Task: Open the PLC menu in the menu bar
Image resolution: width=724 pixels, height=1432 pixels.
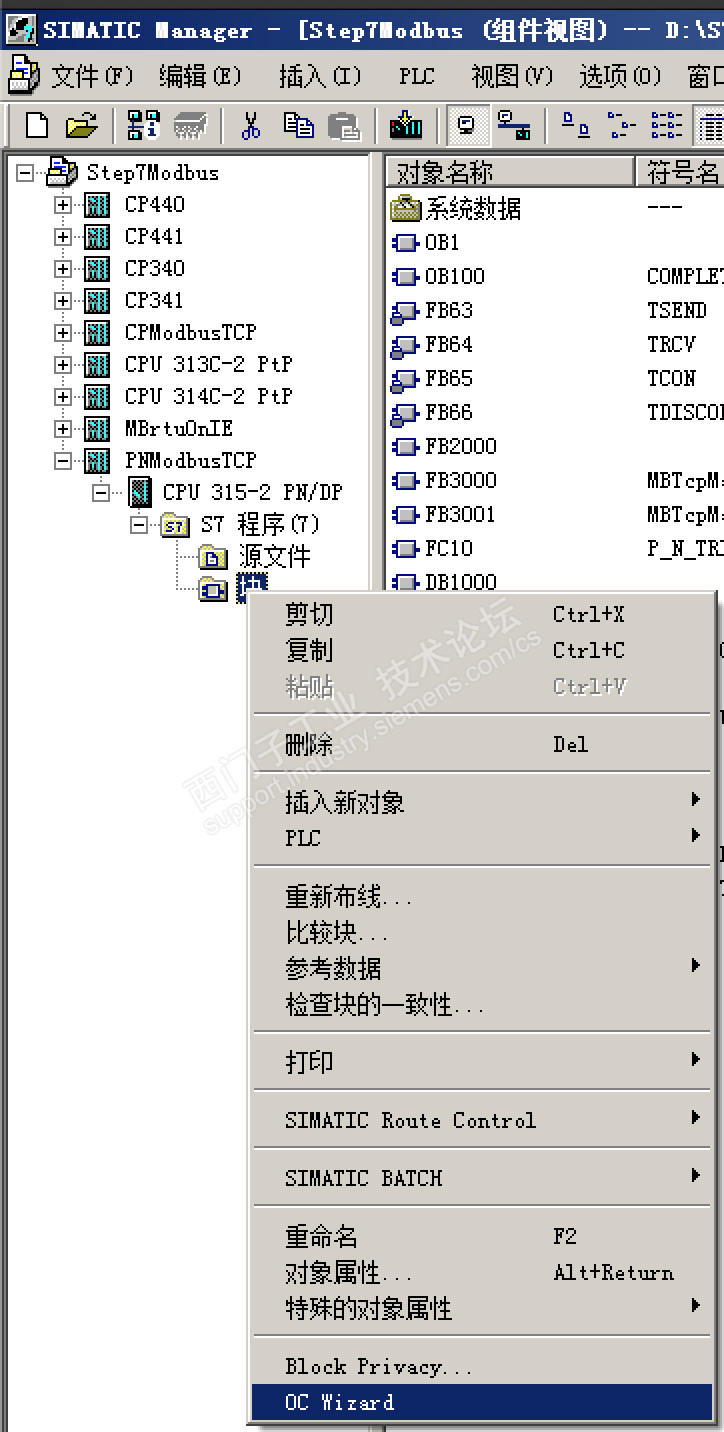Action: (x=417, y=76)
